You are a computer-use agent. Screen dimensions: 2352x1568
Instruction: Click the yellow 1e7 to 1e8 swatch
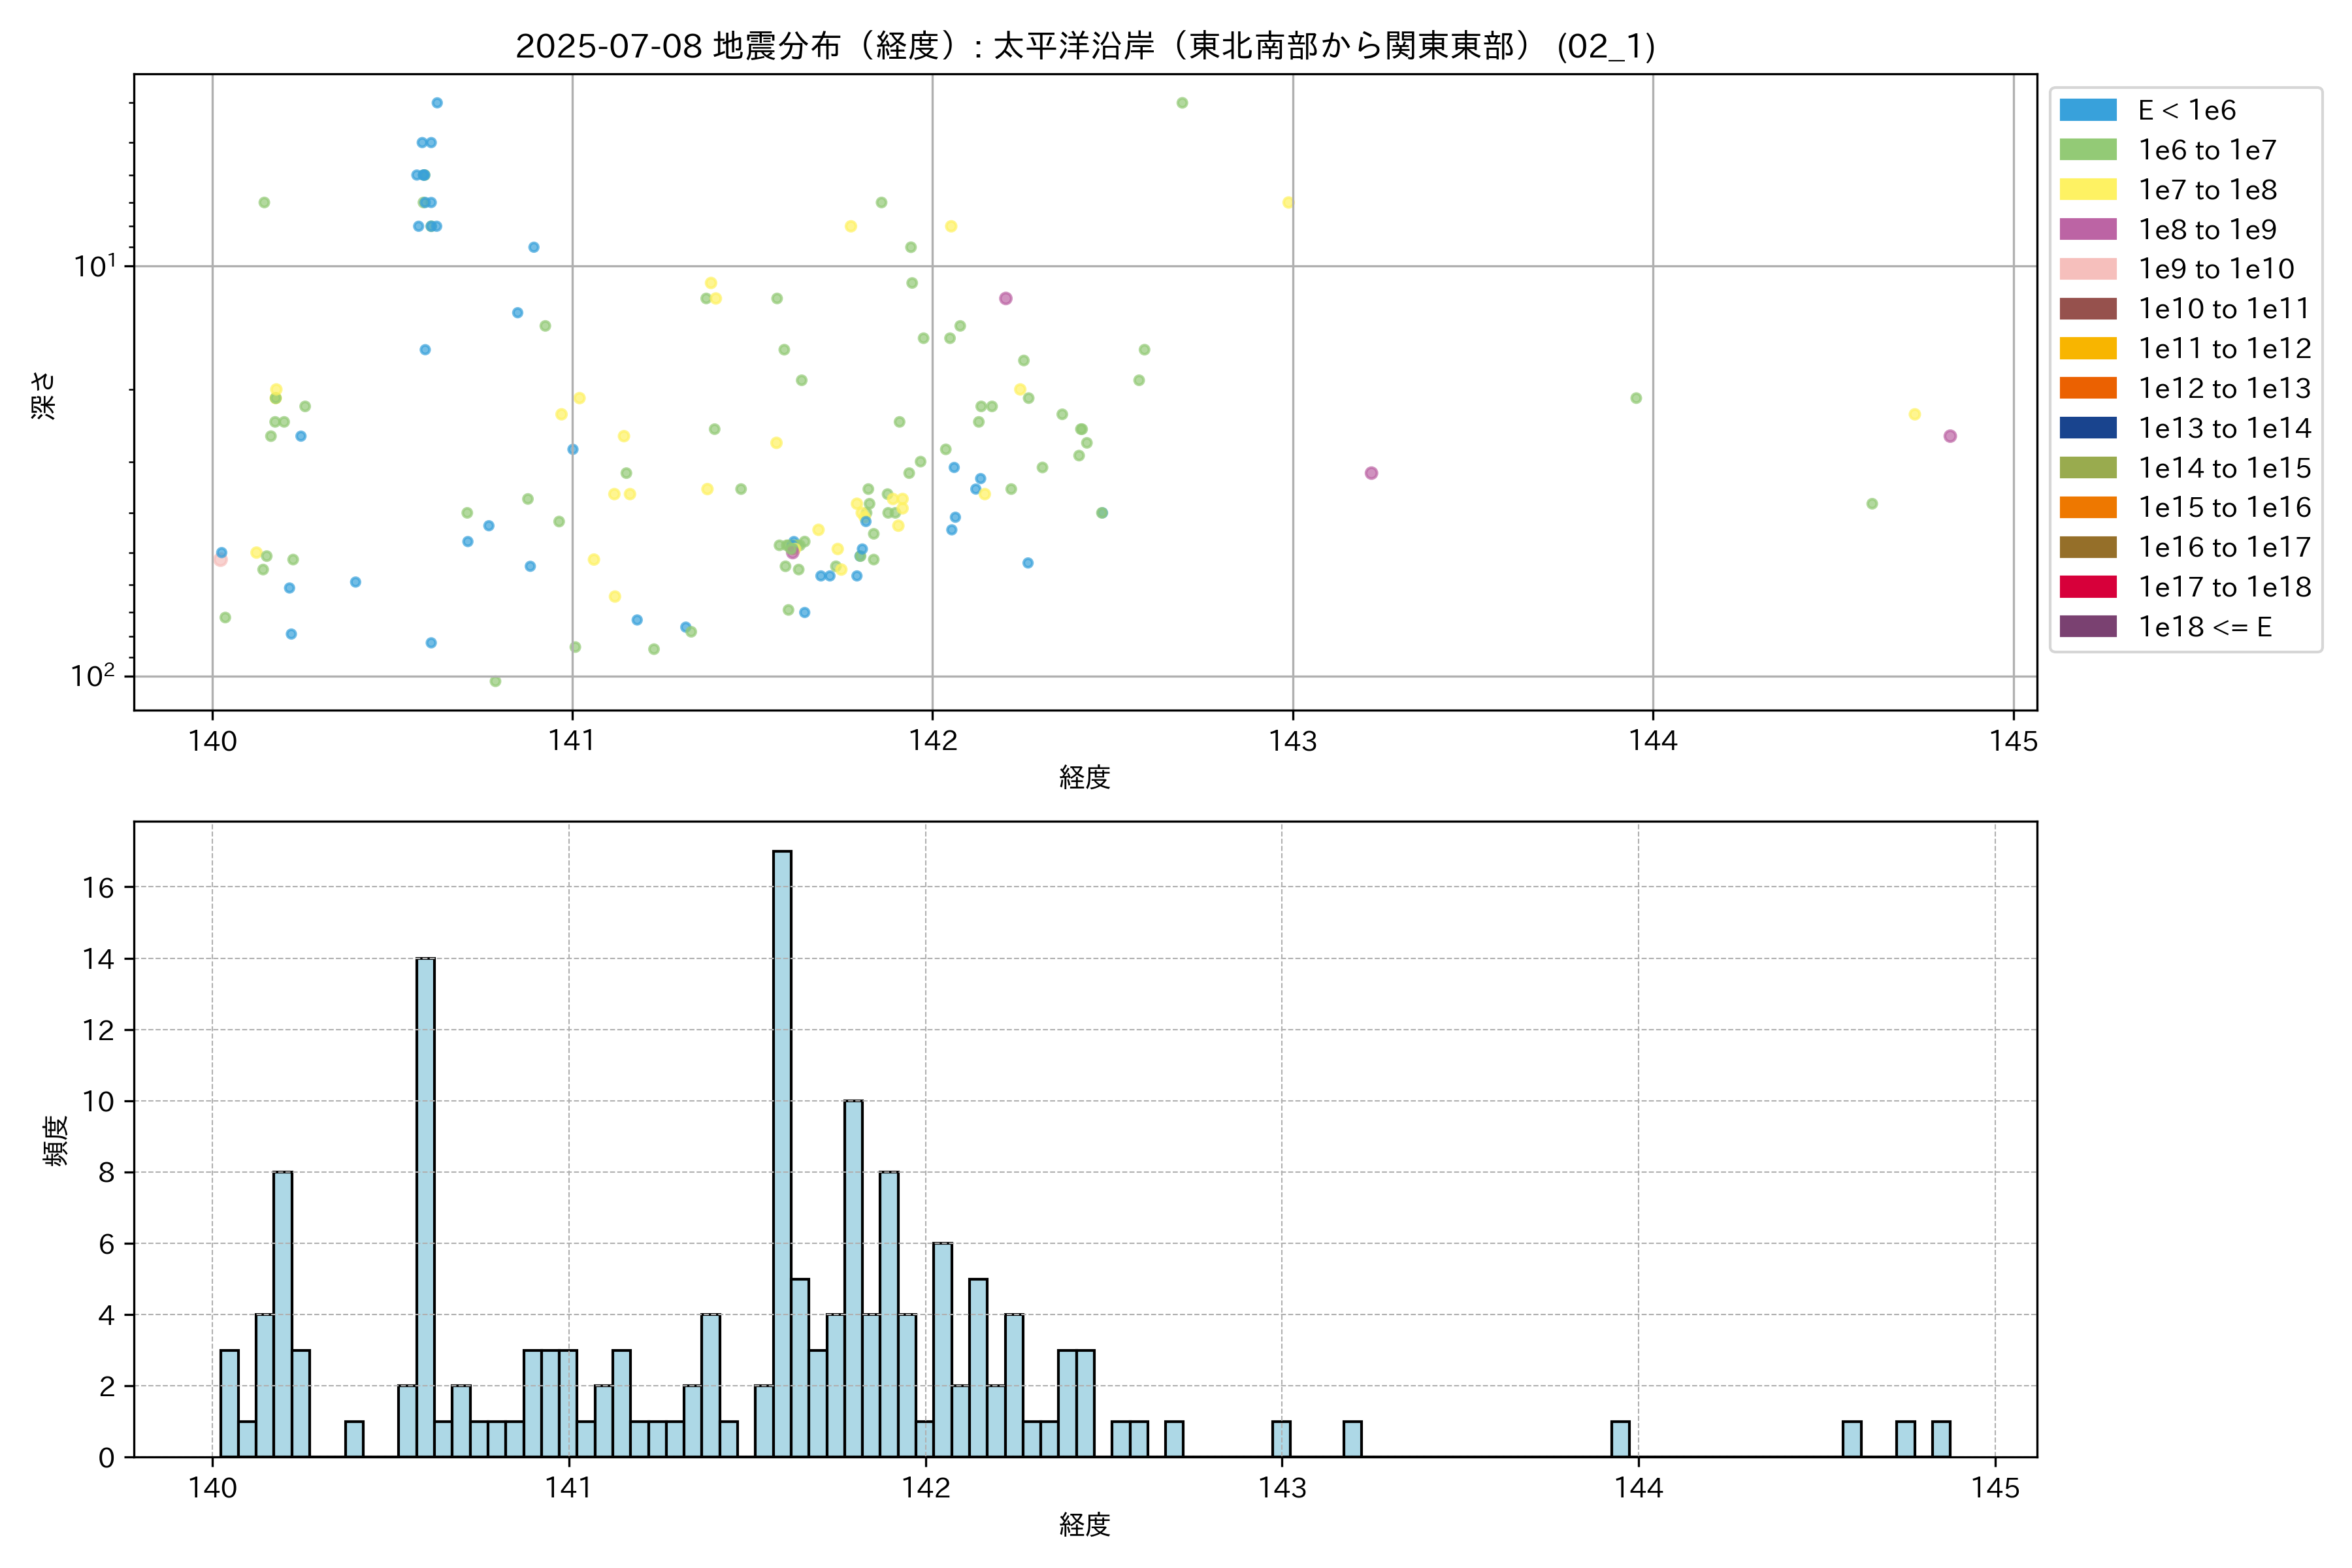click(2088, 190)
